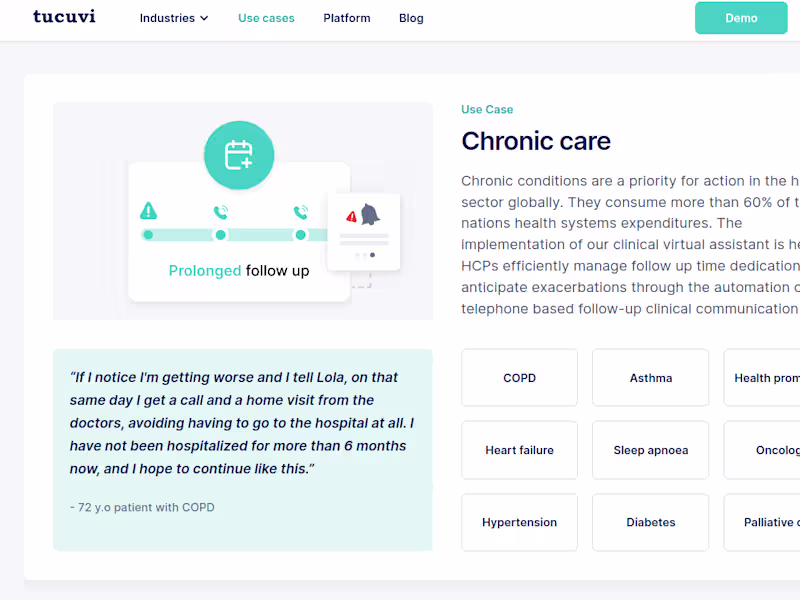This screenshot has height=600, width=800.
Task: Select the COPD condition card
Action: point(519,377)
